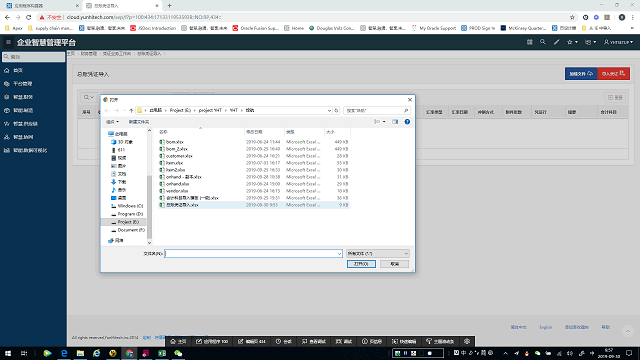Select item2.xlsx in the file list
This screenshot has width=640, height=360.
pyautogui.click(x=176, y=170)
